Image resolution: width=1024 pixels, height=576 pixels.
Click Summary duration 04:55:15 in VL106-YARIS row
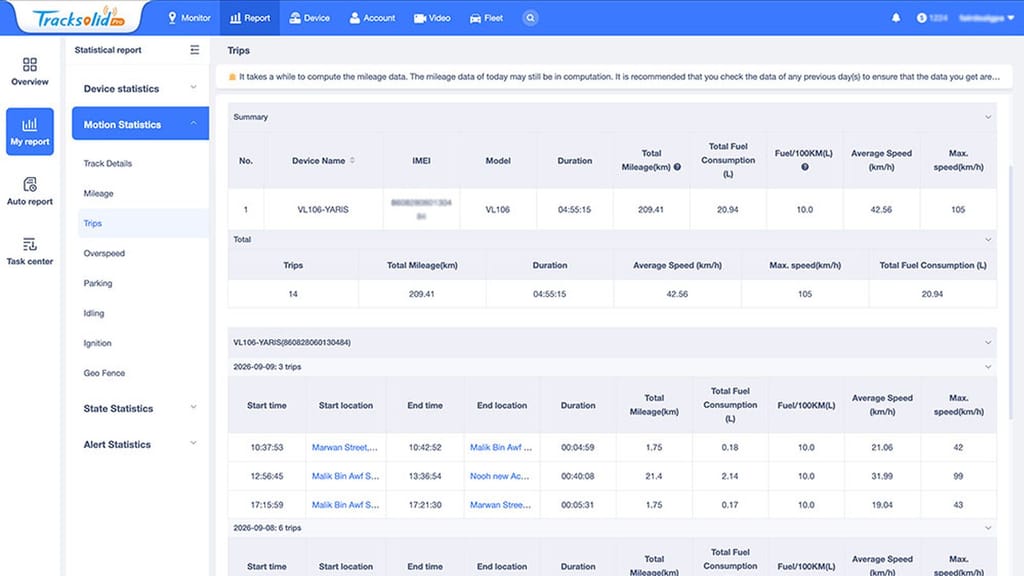[575, 210]
